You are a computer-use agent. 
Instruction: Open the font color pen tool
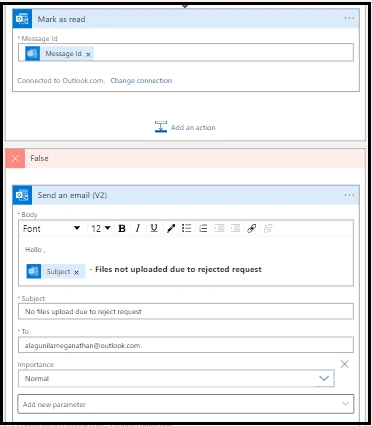[171, 228]
